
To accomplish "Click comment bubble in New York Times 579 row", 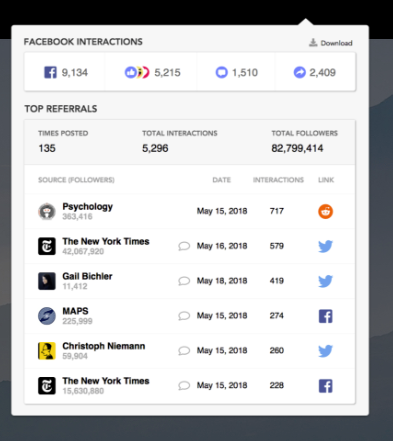I will coord(184,246).
